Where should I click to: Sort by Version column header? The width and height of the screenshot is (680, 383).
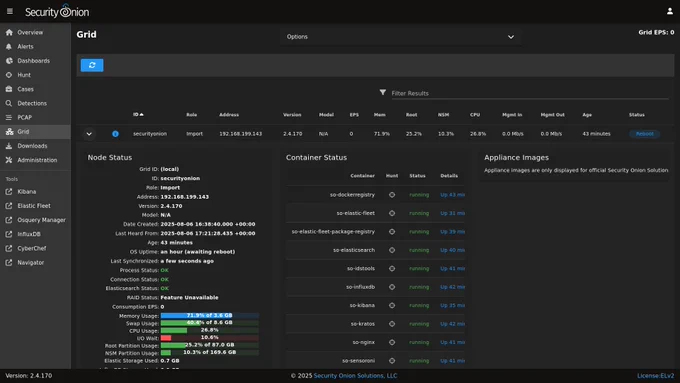tap(292, 115)
